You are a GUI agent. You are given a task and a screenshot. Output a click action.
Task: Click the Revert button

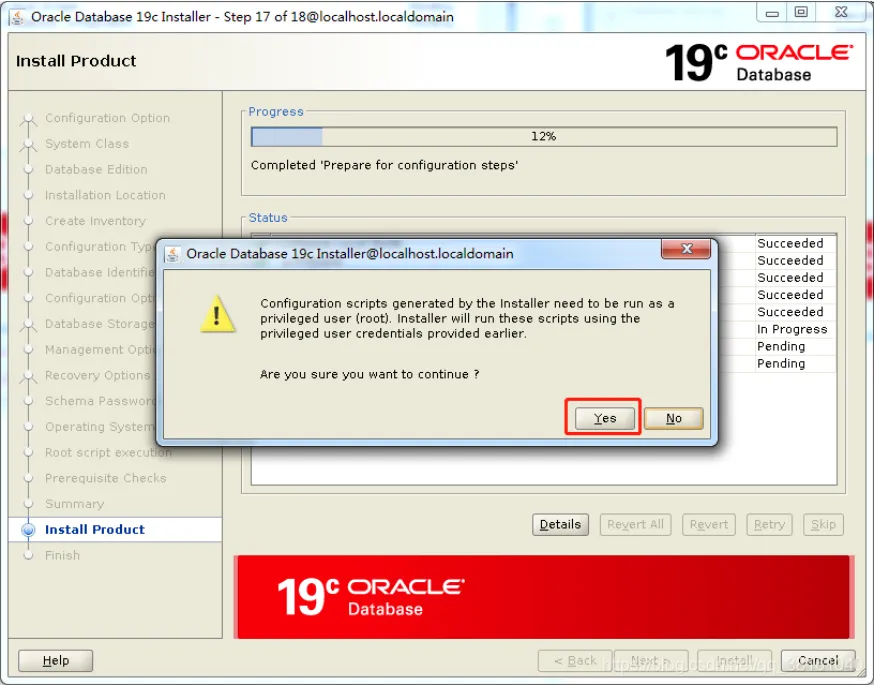708,524
